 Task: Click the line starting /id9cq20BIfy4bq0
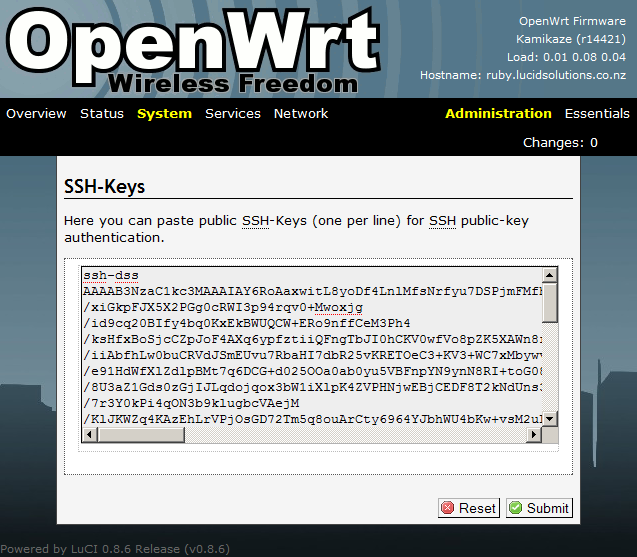(247, 323)
